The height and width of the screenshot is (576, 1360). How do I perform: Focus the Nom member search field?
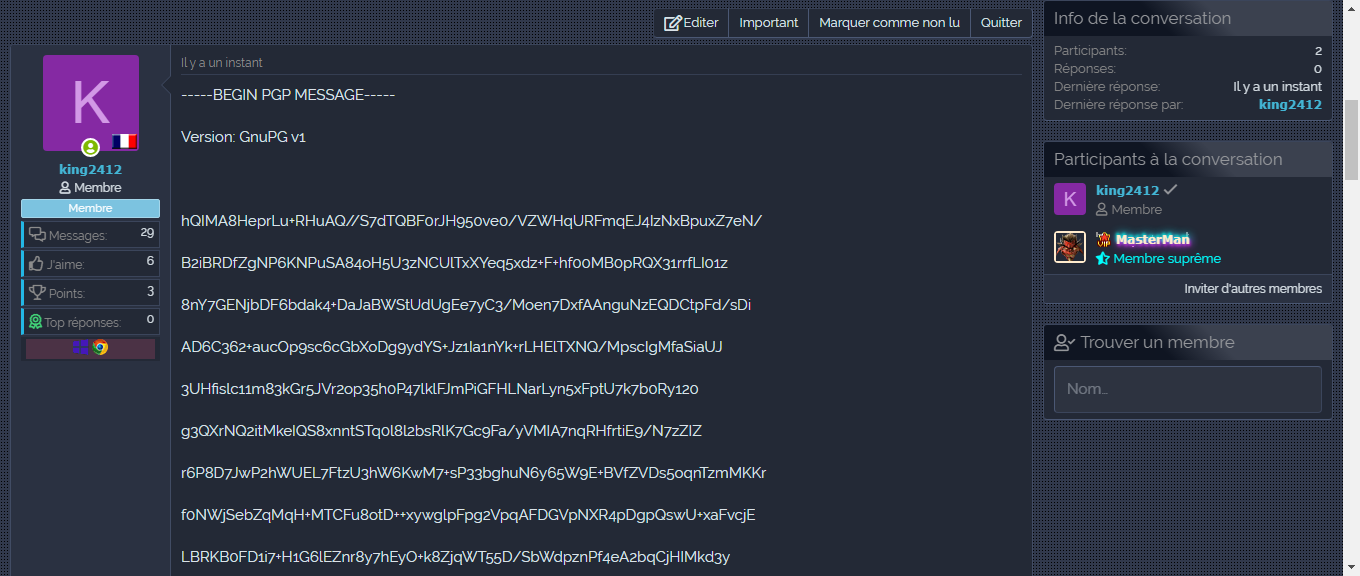pyautogui.click(x=1187, y=389)
